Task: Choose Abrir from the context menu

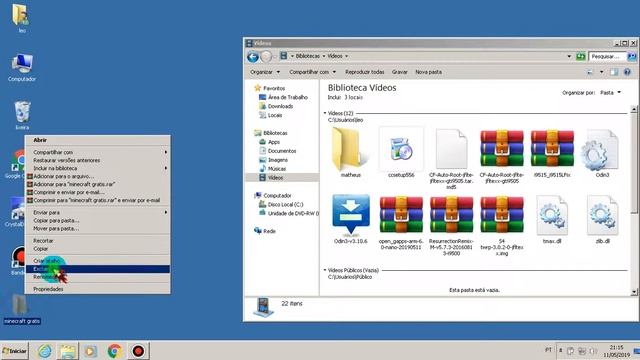Action: click(x=98, y=140)
